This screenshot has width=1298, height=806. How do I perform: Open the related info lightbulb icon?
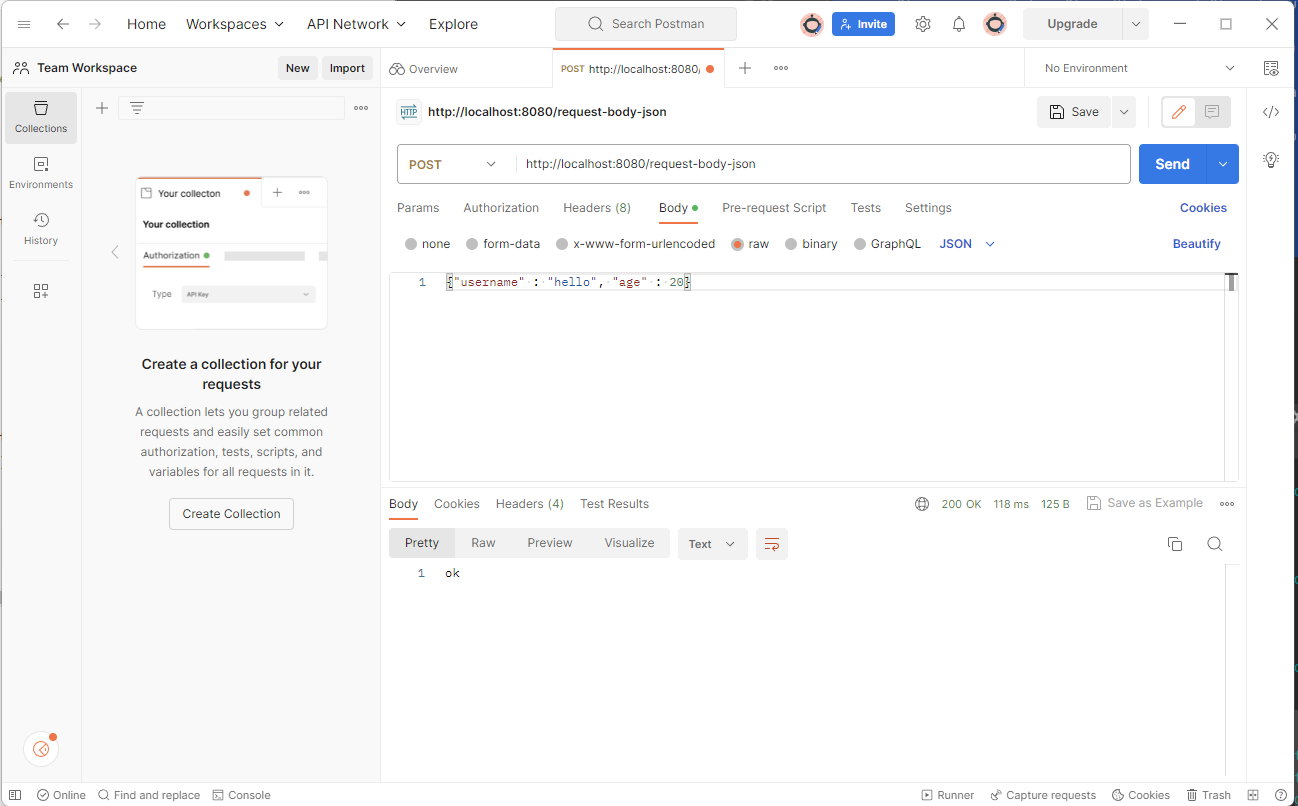pos(1271,159)
